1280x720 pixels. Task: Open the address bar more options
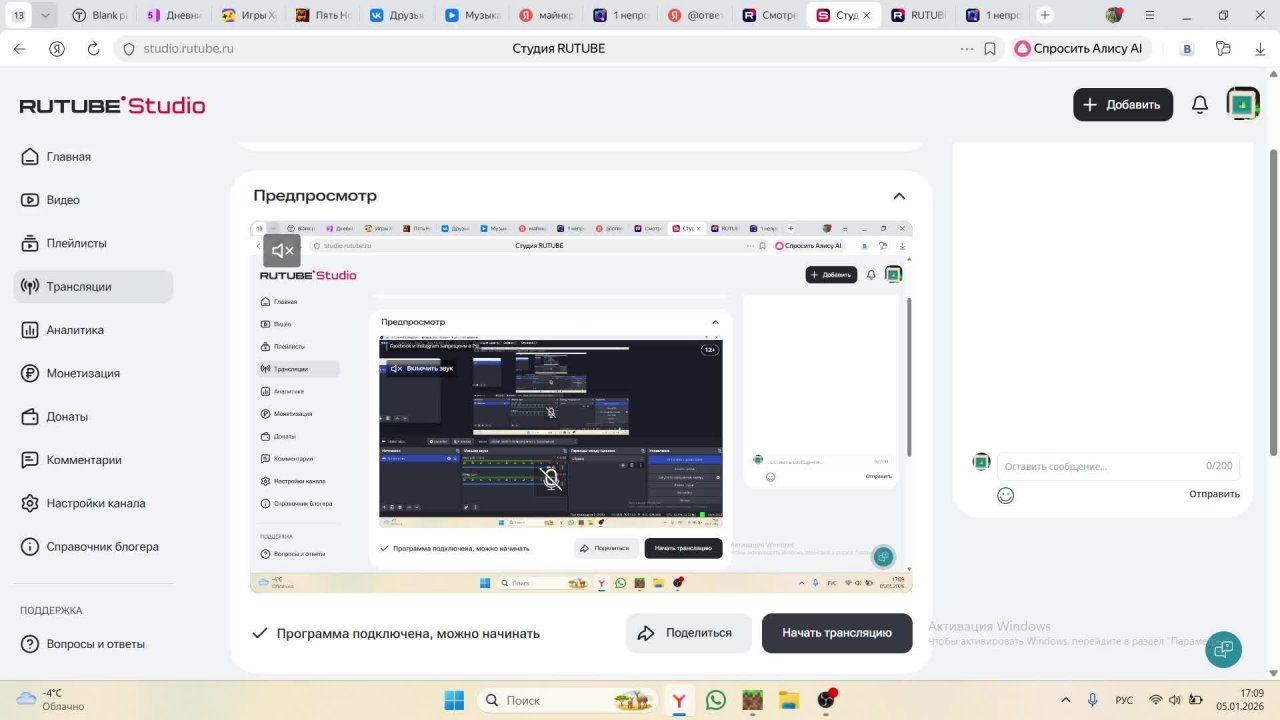point(966,48)
